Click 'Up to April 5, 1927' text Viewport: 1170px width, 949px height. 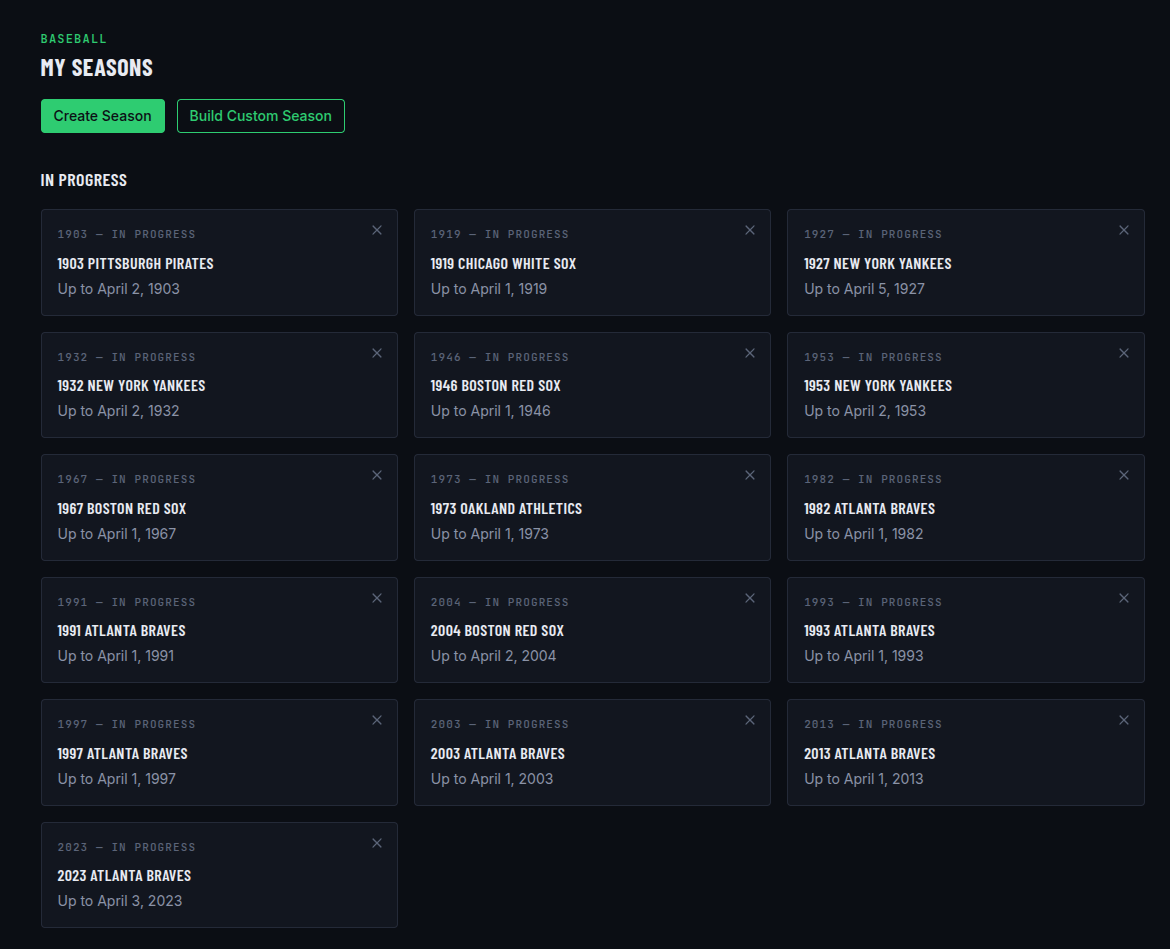tap(864, 289)
